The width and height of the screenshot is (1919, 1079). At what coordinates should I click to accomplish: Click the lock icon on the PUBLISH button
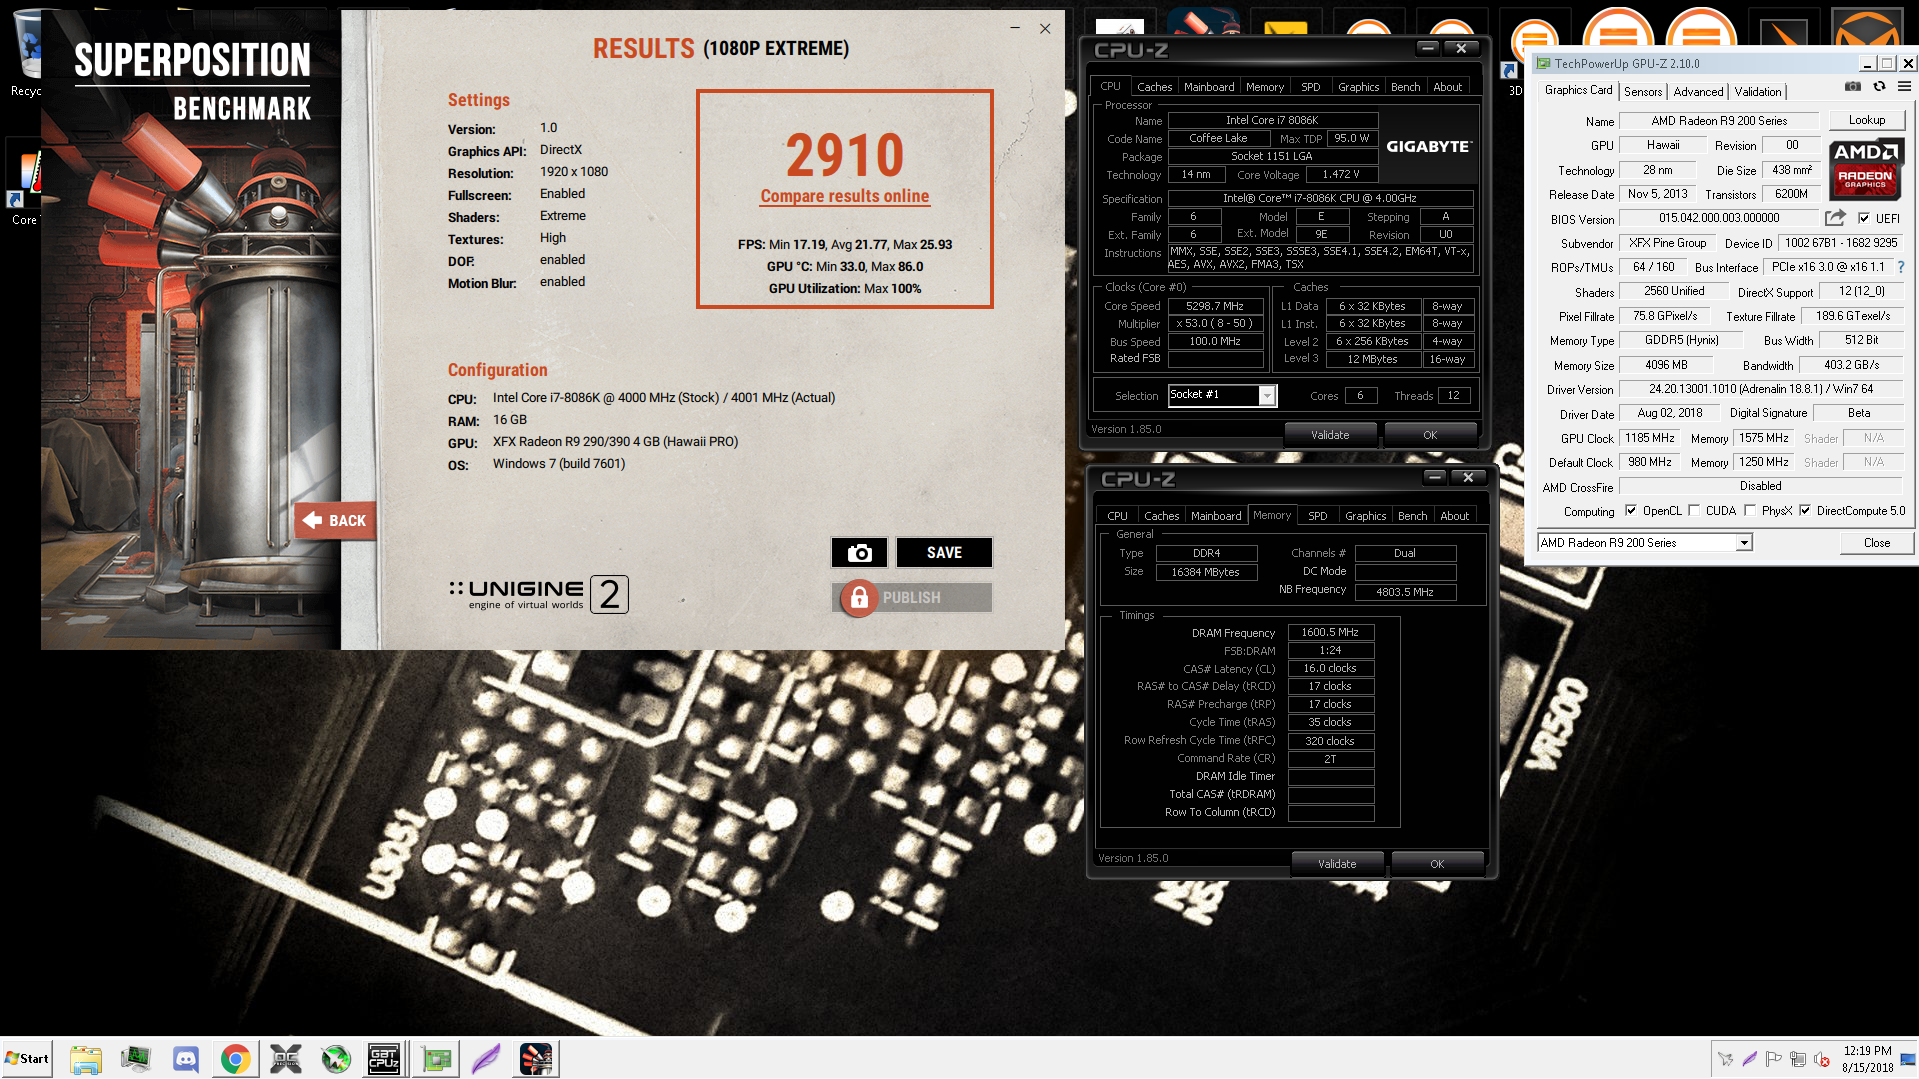click(x=858, y=598)
